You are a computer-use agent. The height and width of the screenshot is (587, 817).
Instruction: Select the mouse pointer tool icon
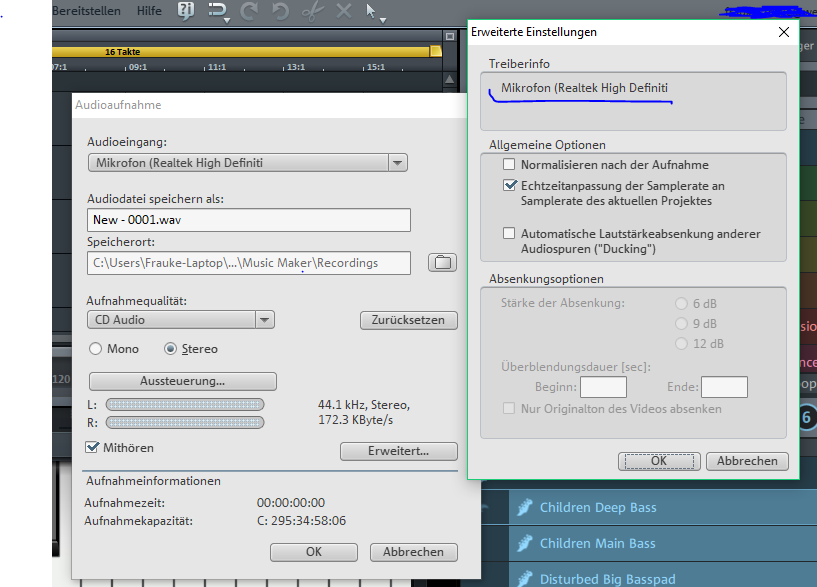point(370,10)
